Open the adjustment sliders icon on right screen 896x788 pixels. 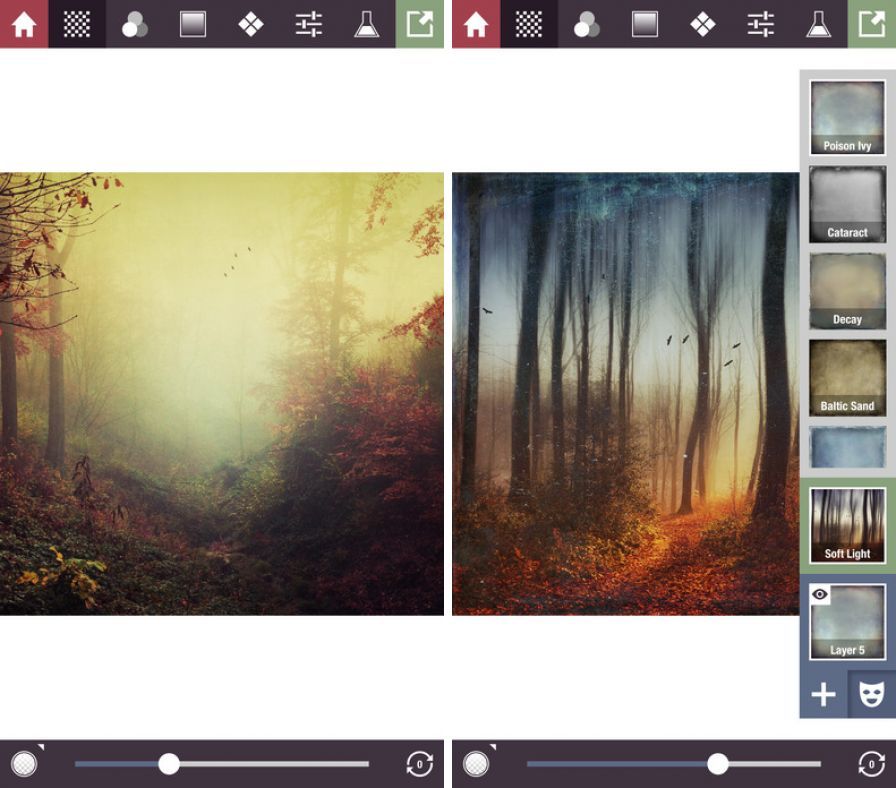pos(761,24)
